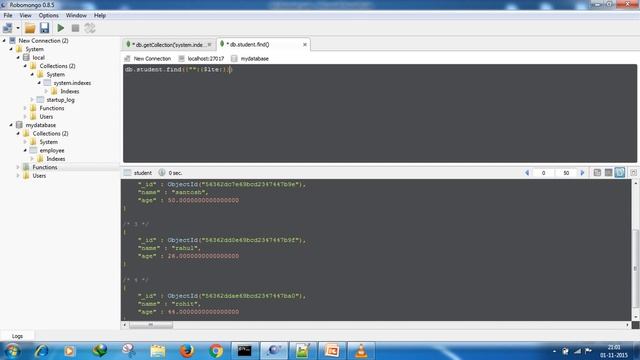The image size is (640, 360).
Task: Open command prompt window from taskbar
Action: 244,351
